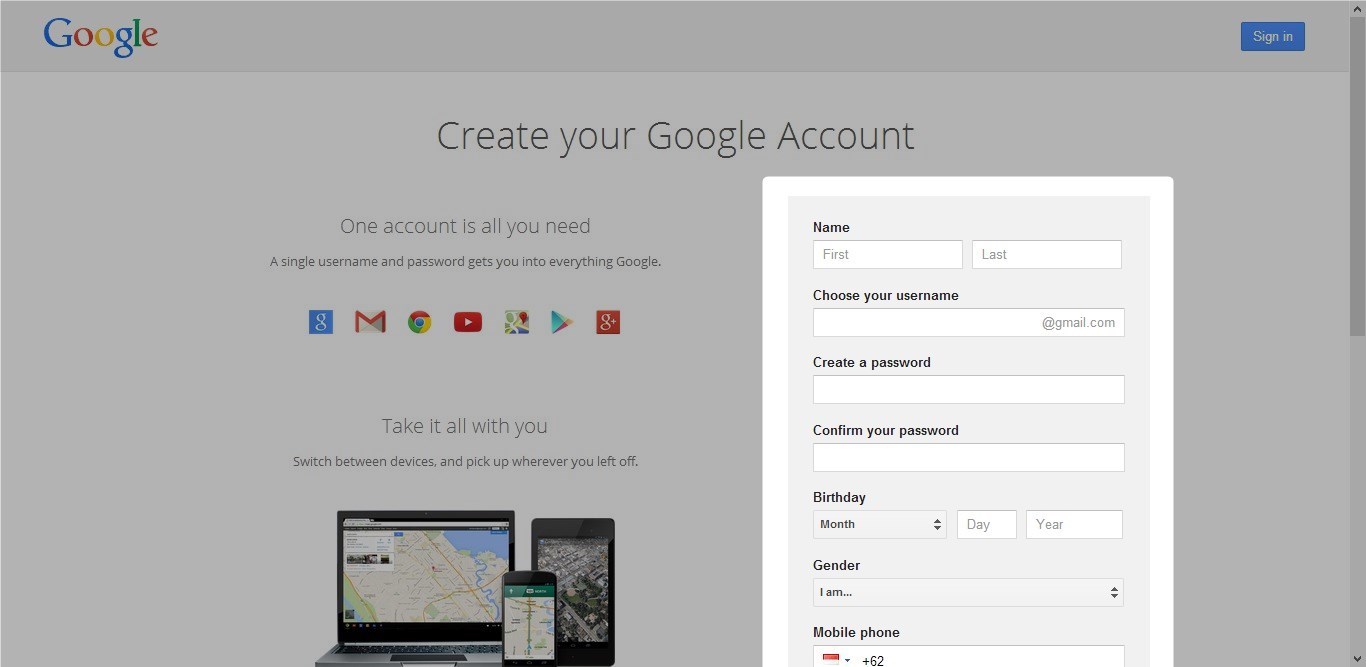
Task: Click the Google+ icon
Action: (607, 321)
